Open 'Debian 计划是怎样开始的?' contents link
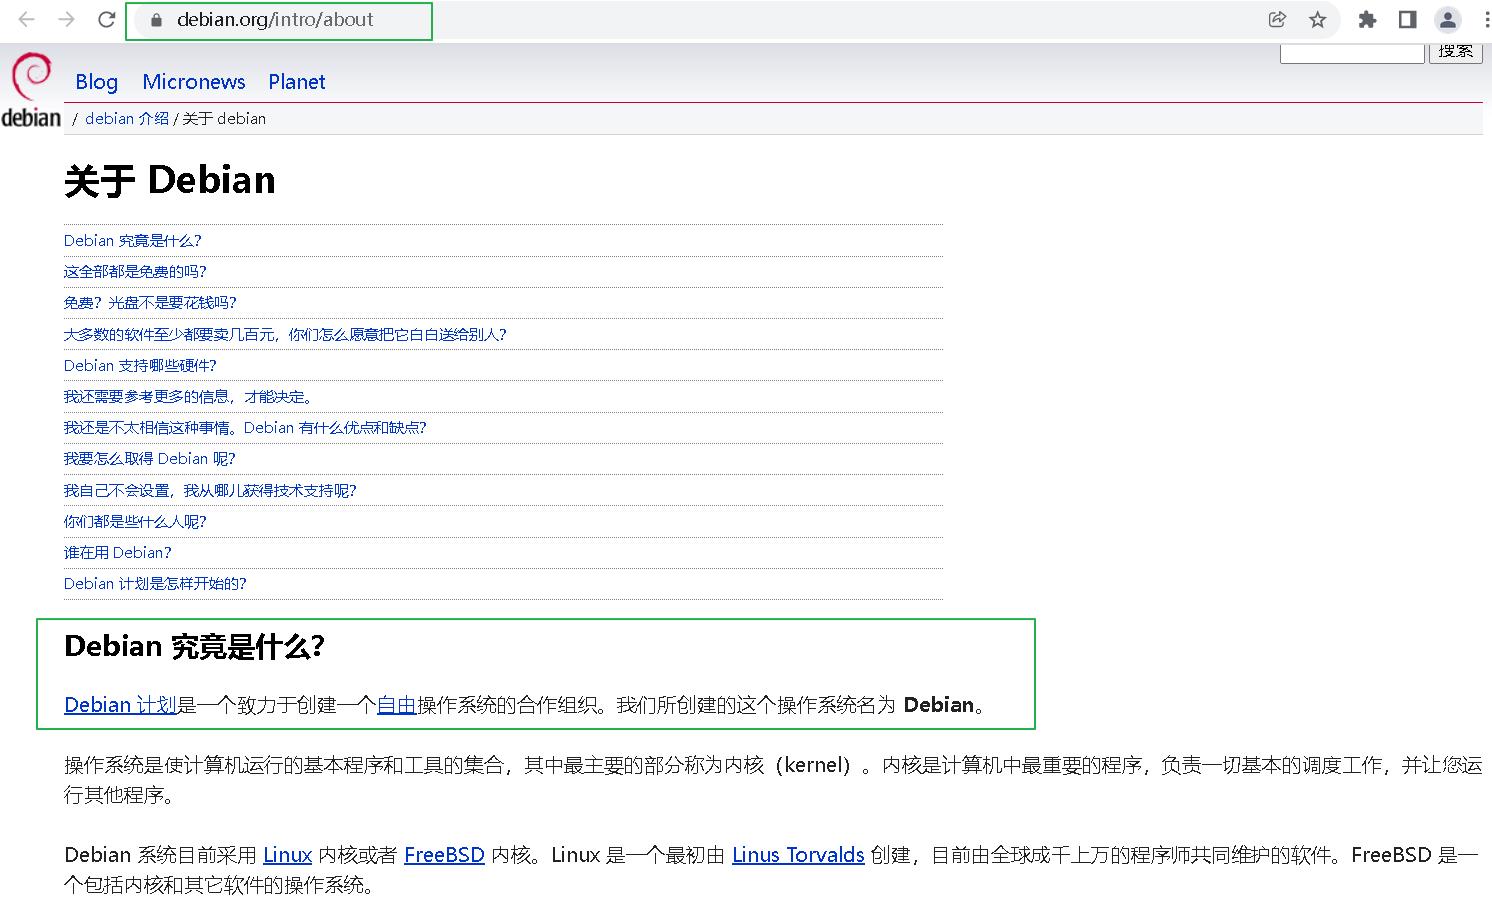The width and height of the screenshot is (1492, 922). click(x=155, y=584)
